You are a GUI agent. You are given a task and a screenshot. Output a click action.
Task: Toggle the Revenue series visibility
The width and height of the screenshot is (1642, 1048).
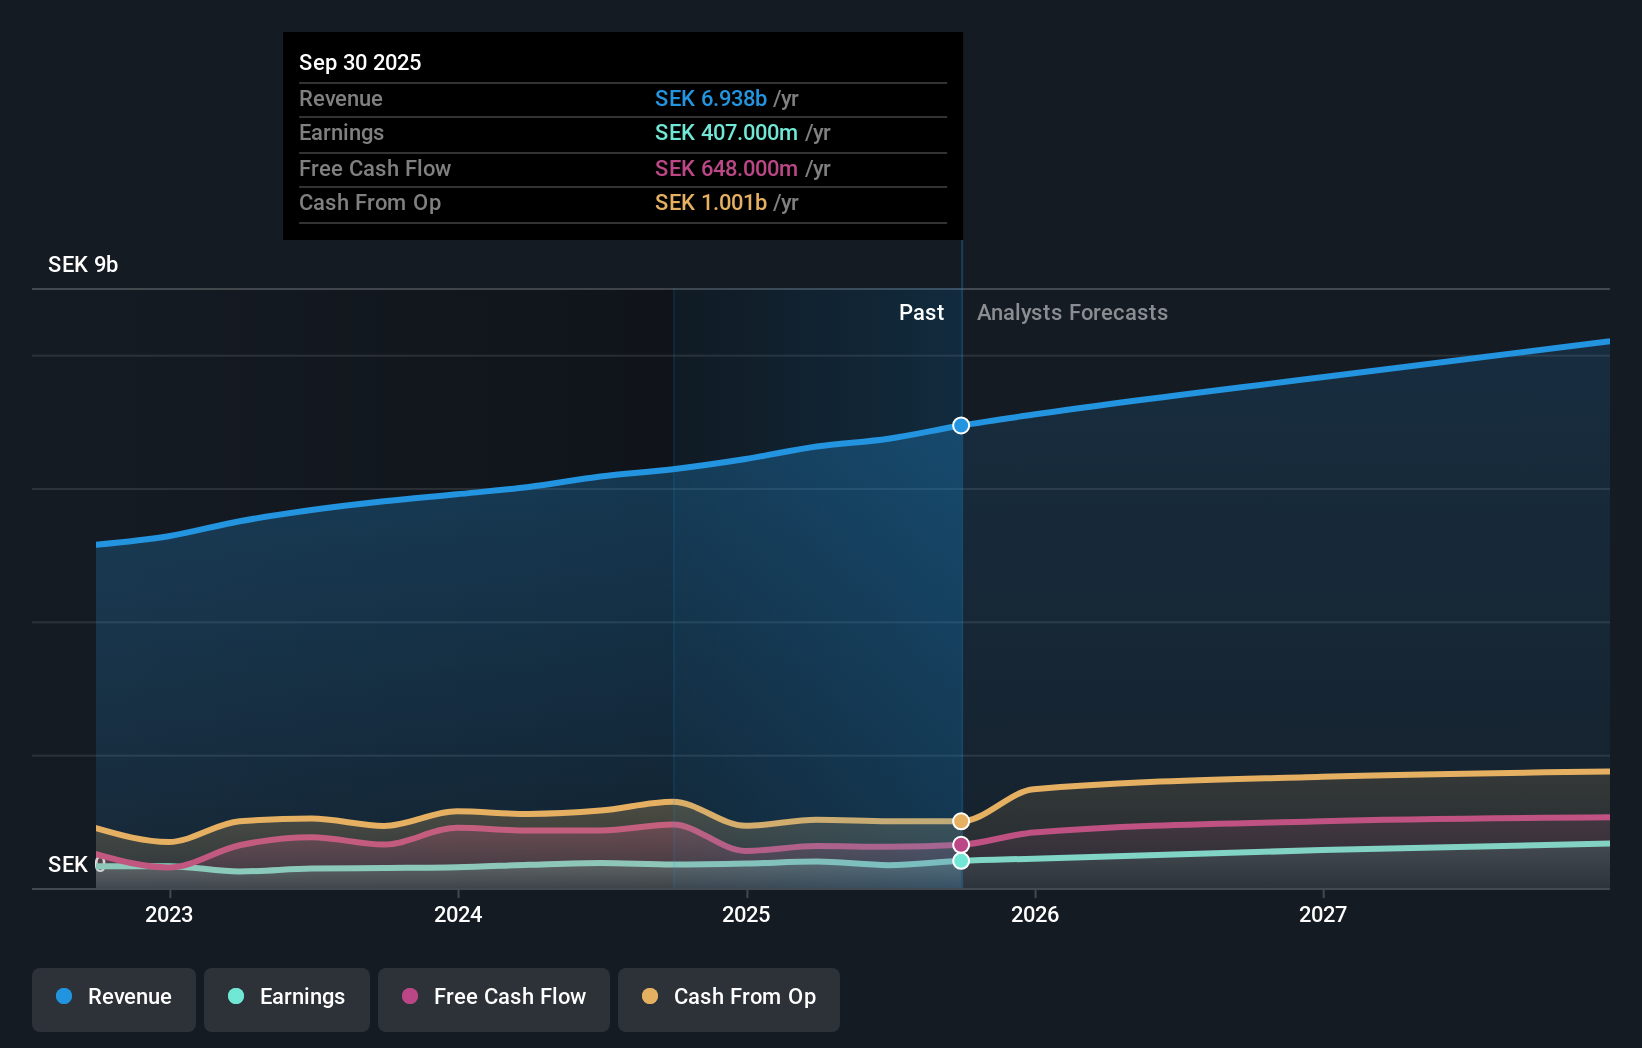click(113, 997)
